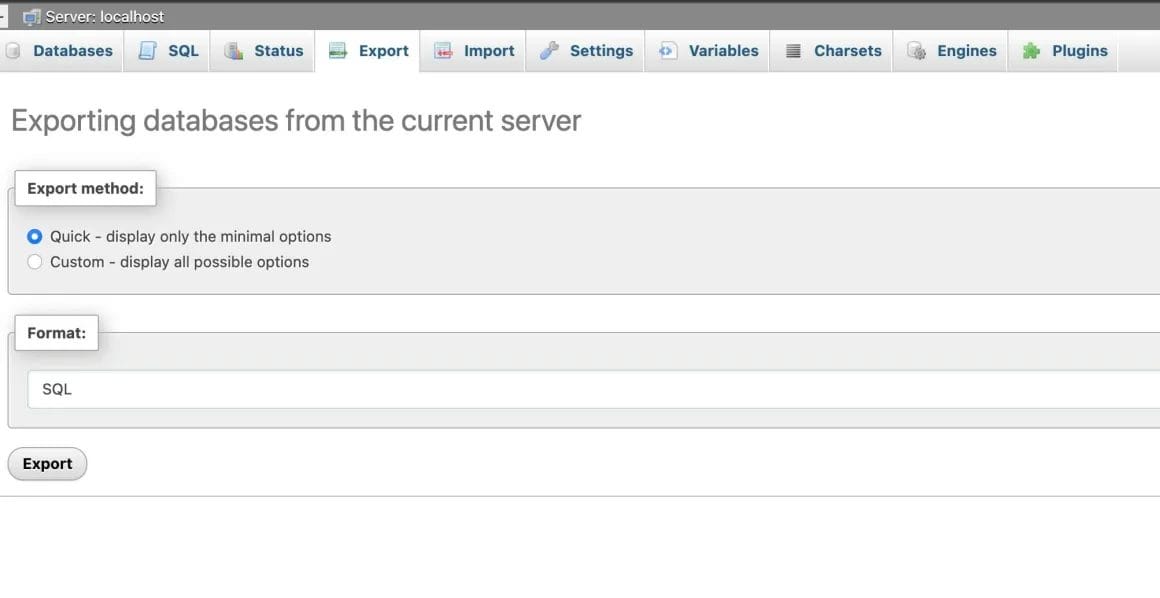This screenshot has height=598, width=1160.
Task: Open Variables using its icon
Action: 667,50
